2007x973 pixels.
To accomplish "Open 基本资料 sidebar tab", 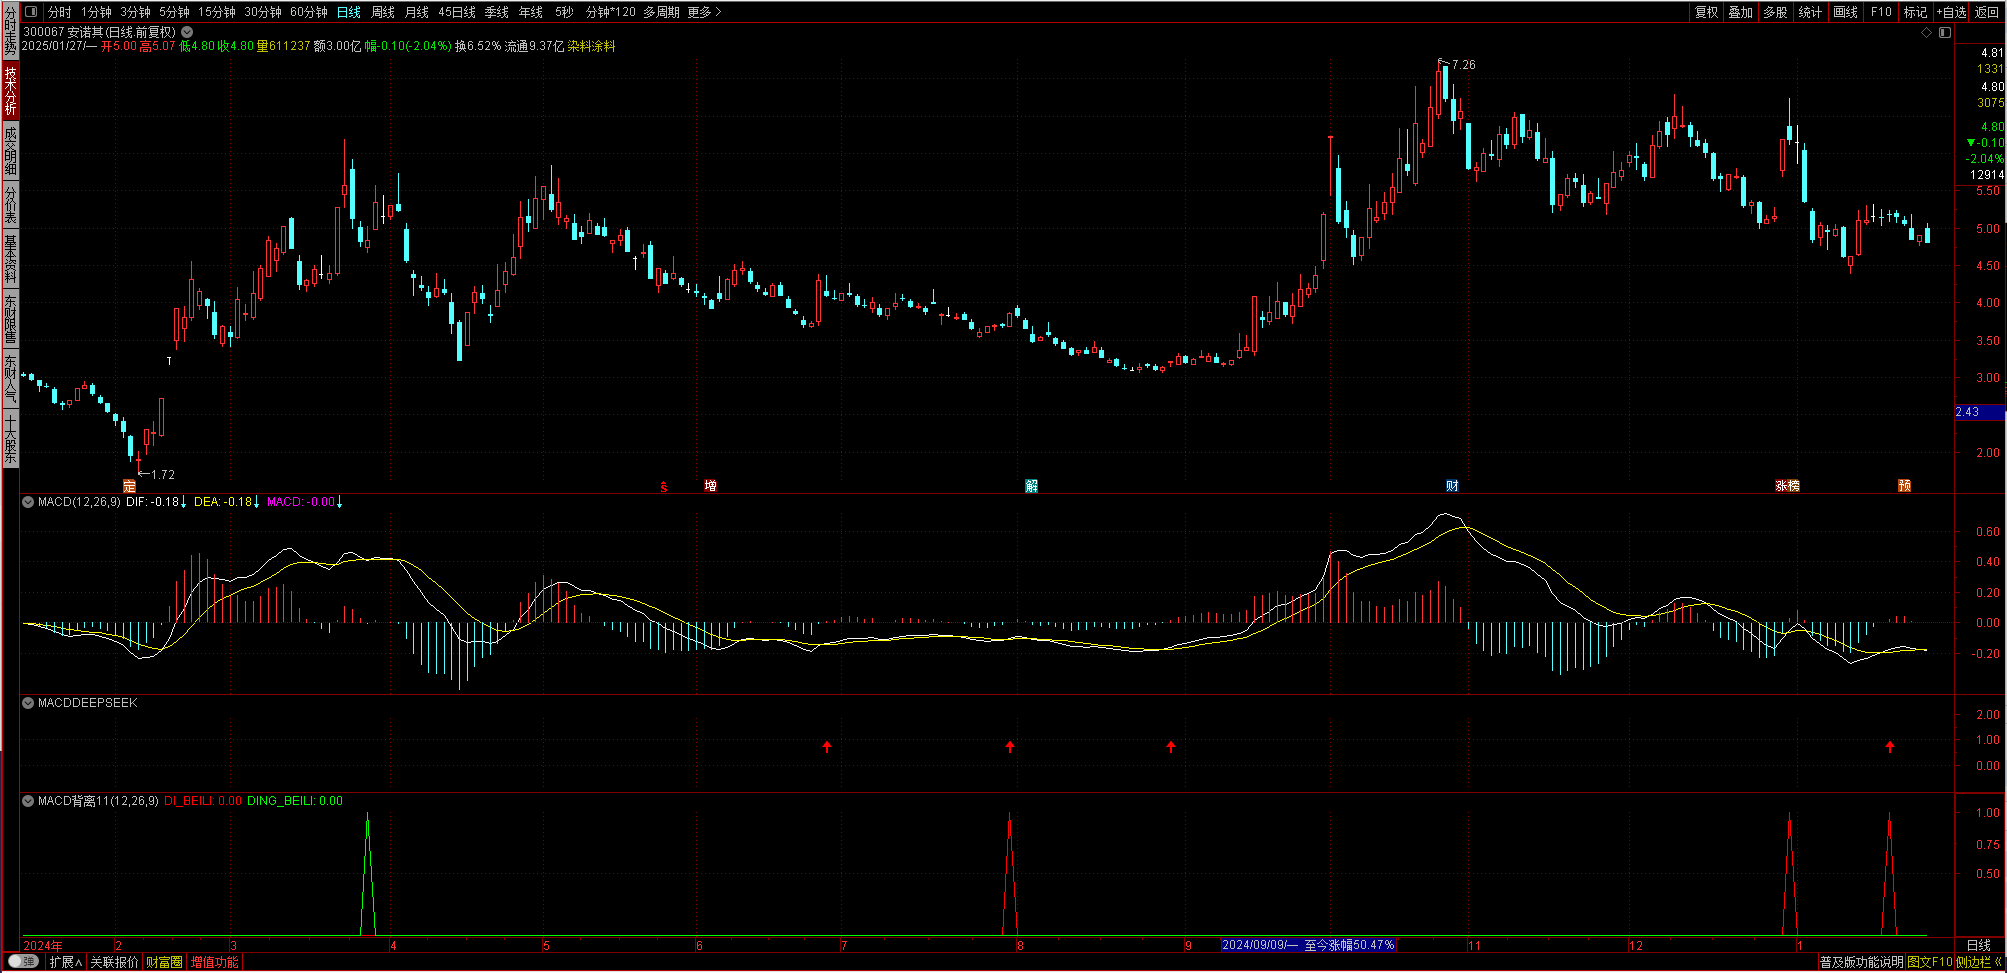I will pyautogui.click(x=10, y=258).
